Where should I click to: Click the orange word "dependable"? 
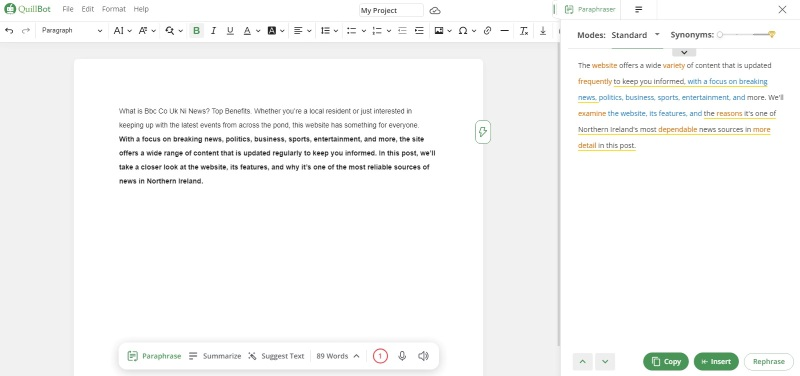click(678, 130)
